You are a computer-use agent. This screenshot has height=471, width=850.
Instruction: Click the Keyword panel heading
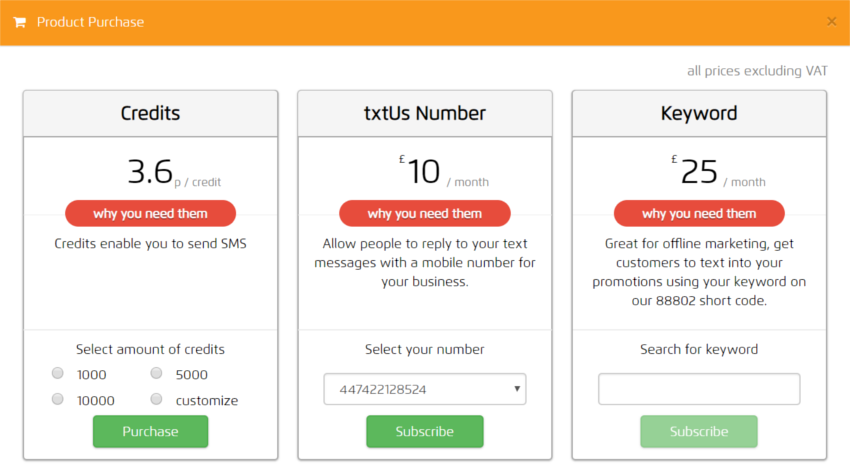pos(699,113)
